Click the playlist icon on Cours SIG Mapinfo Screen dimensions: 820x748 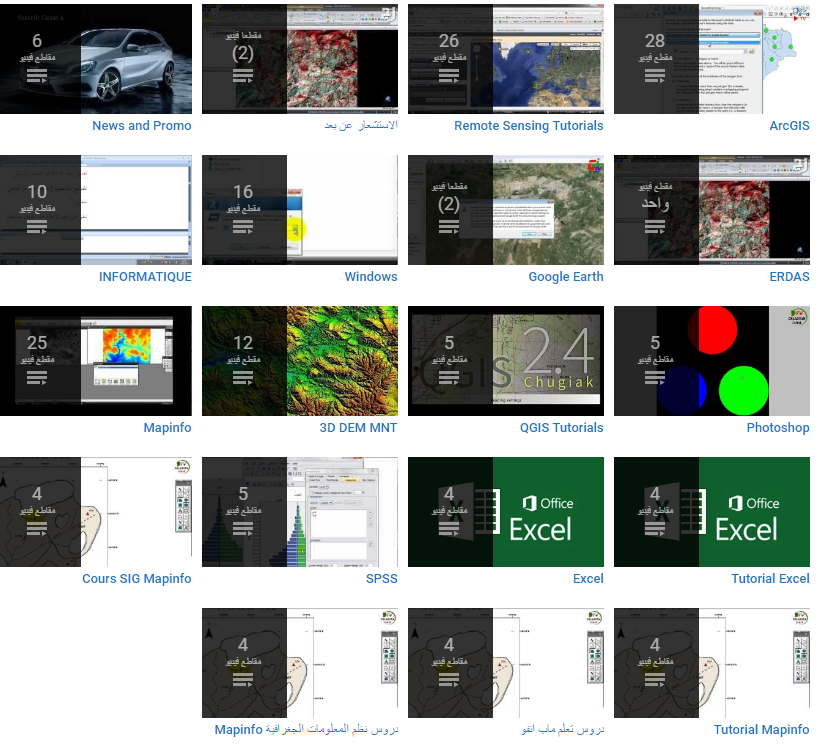coord(37,529)
